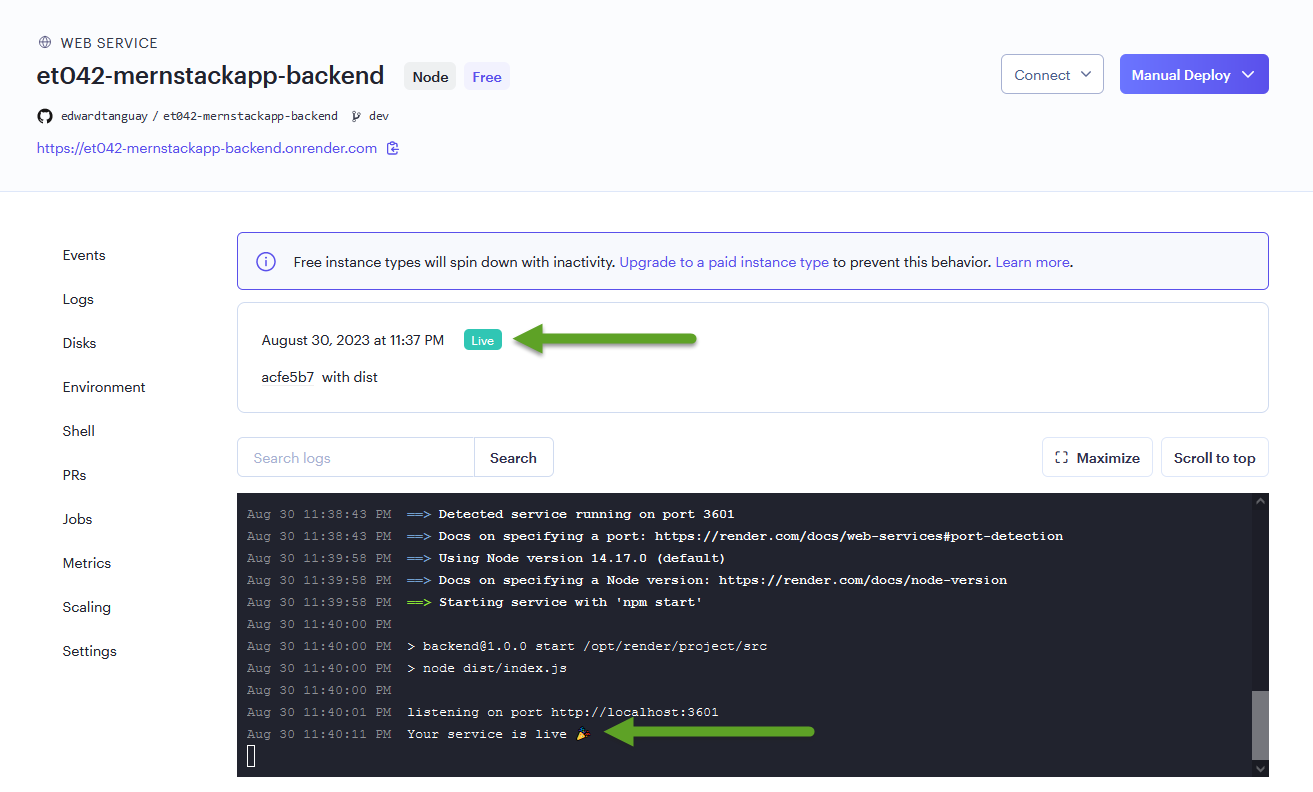The width and height of the screenshot is (1313, 792).
Task: Click Scroll to top button
Action: [x=1214, y=457]
